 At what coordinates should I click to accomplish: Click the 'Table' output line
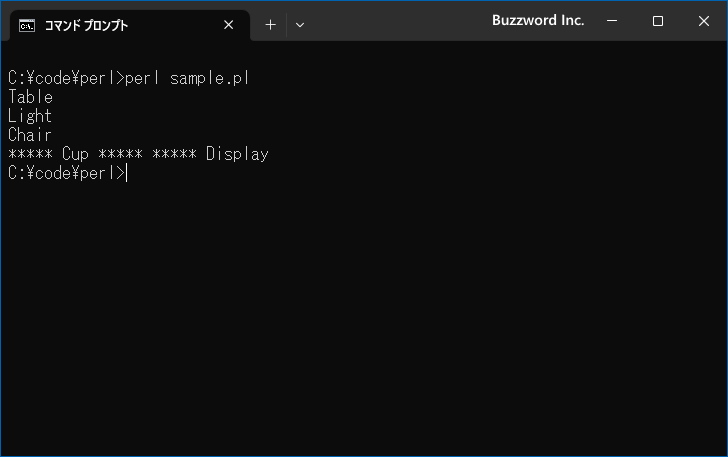click(x=30, y=97)
